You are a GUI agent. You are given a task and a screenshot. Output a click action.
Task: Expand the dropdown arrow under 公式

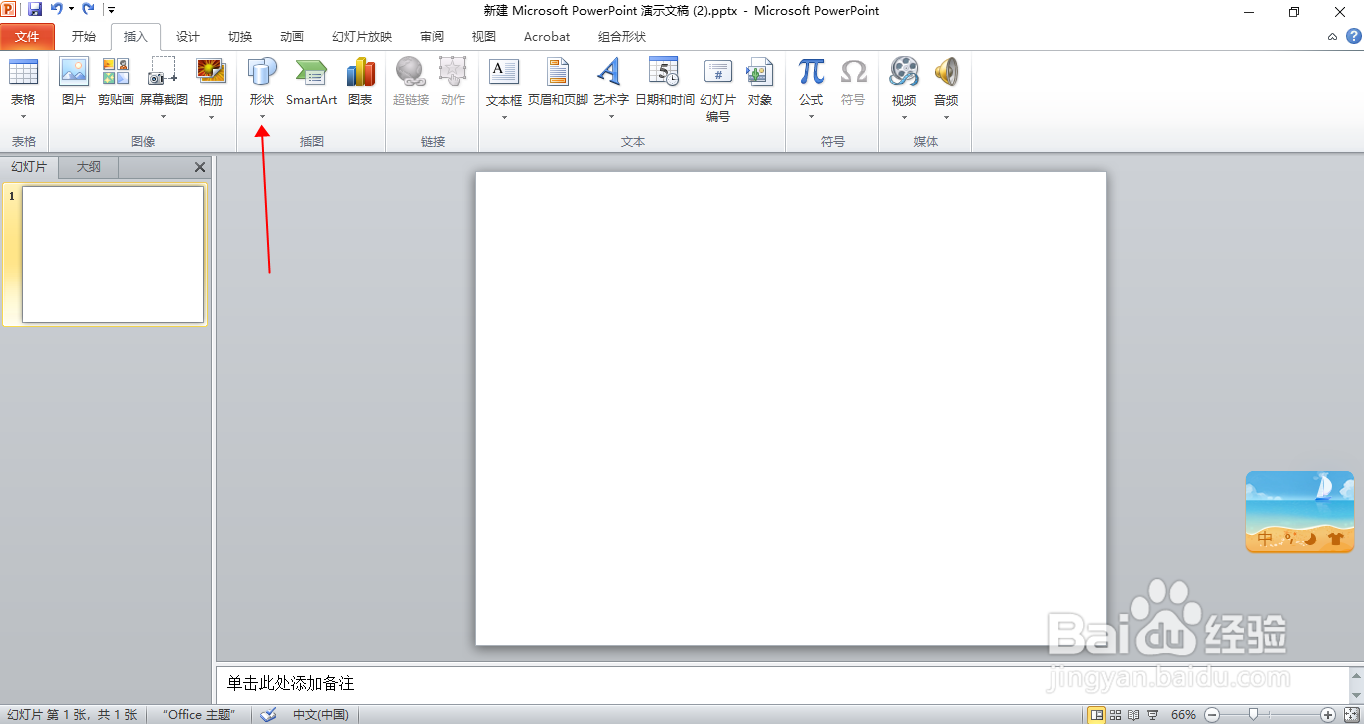[811, 117]
